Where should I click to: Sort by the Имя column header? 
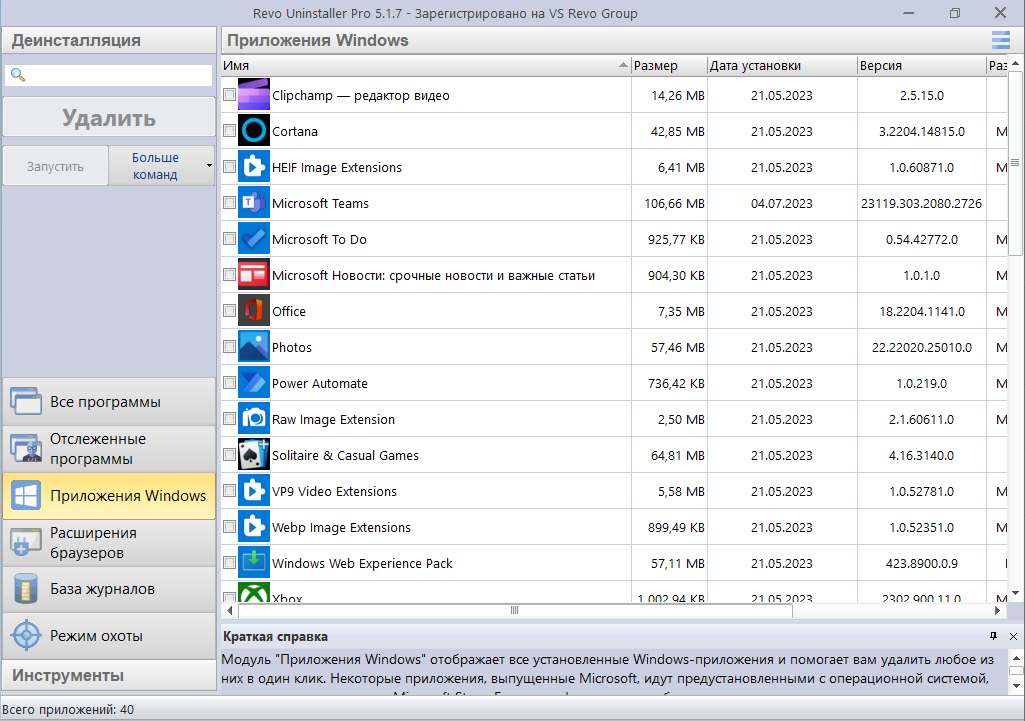coord(426,65)
